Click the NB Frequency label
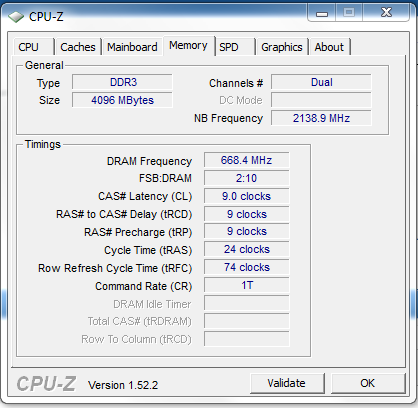Image resolution: width=418 pixels, height=408 pixels. pos(229,118)
